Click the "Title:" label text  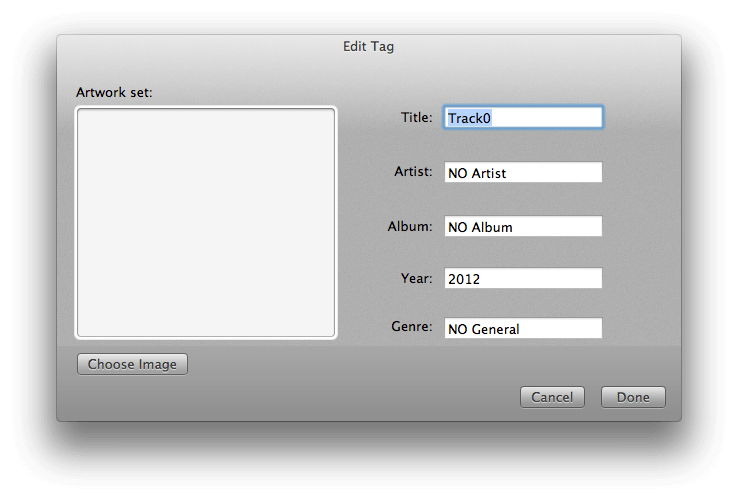coord(416,118)
